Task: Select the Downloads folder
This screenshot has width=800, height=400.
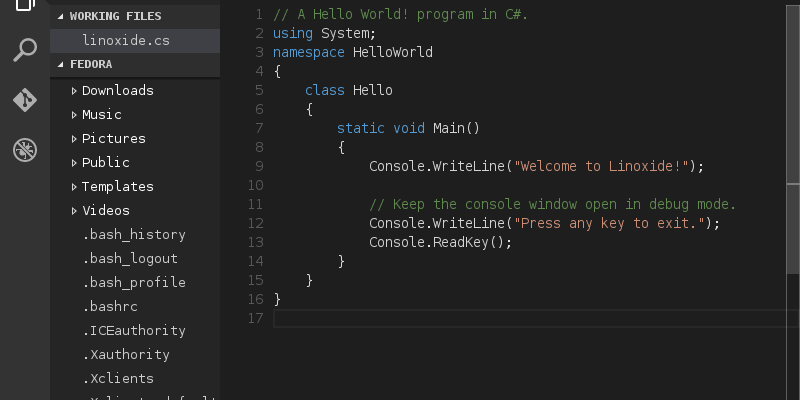Action: pos(117,91)
